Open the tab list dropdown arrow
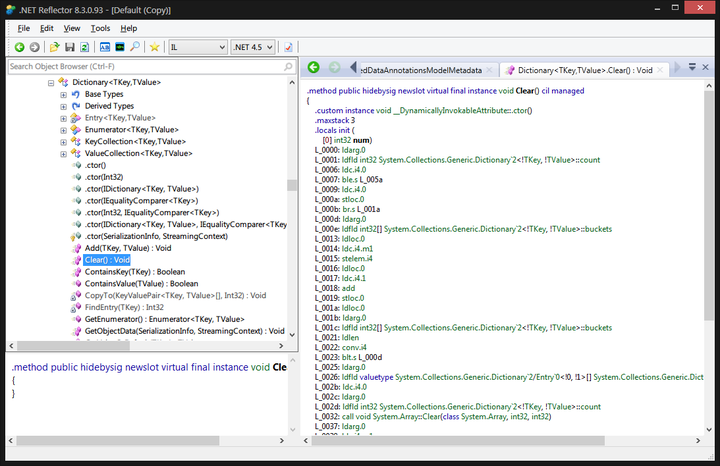720x466 pixels. (x=691, y=68)
